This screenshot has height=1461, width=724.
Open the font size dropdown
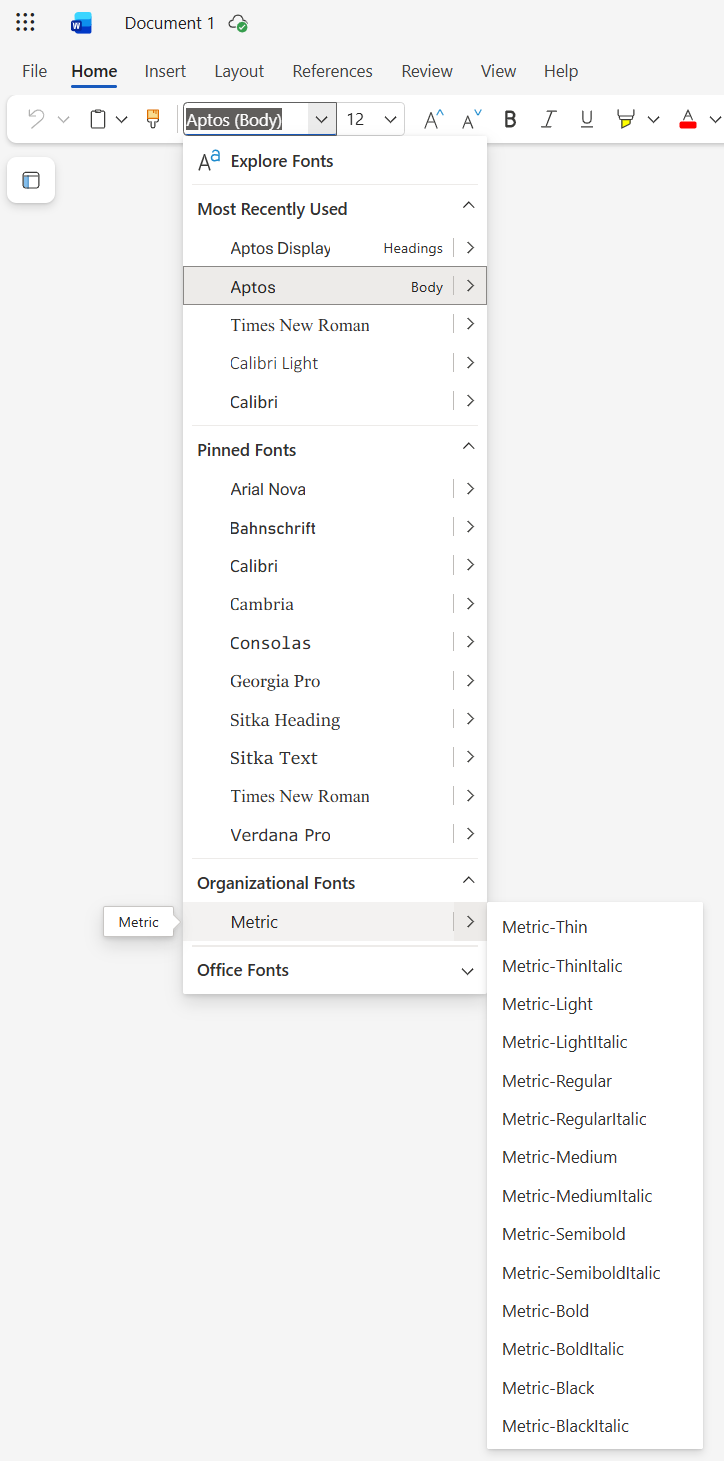pyautogui.click(x=391, y=119)
